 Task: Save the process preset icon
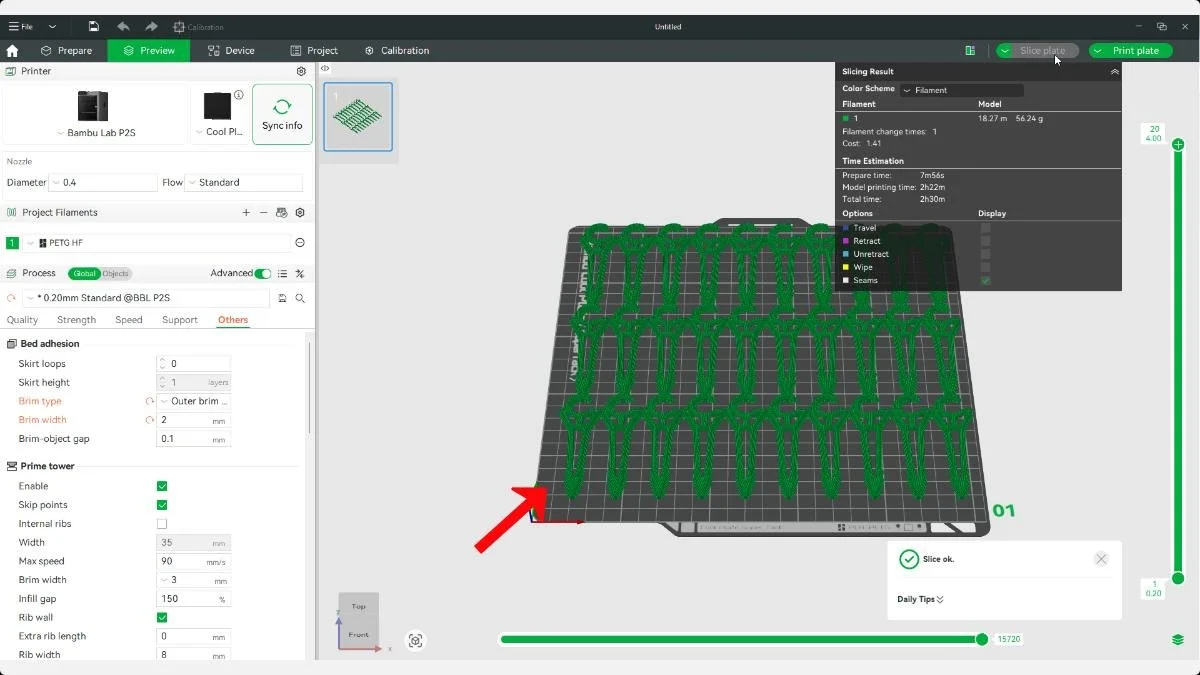[x=283, y=298]
